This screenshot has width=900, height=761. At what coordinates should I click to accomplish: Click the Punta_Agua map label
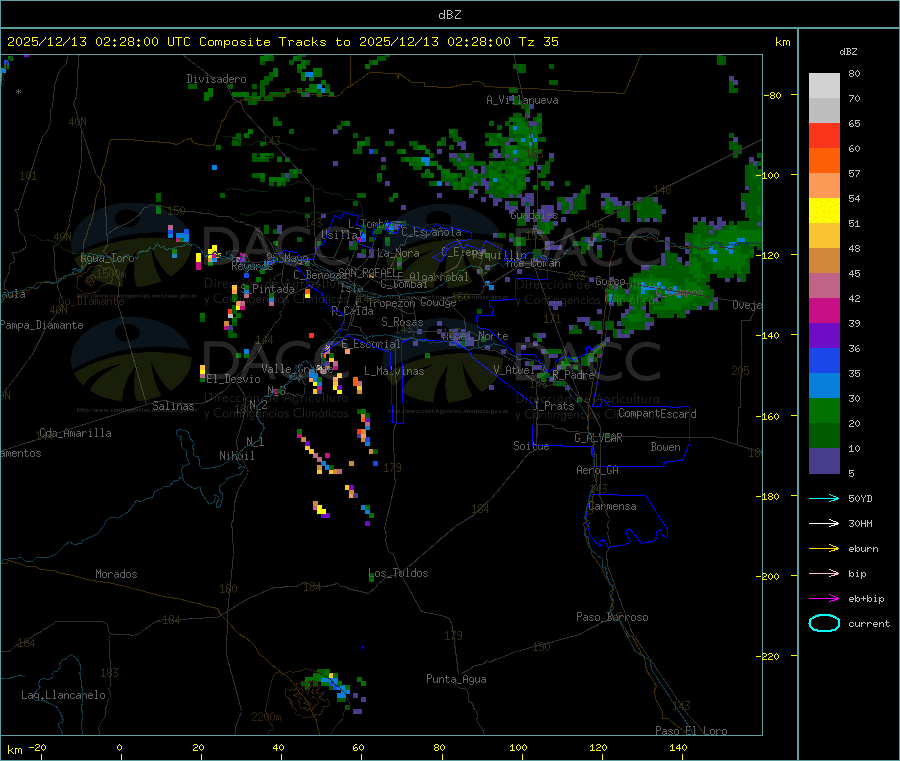pos(456,679)
